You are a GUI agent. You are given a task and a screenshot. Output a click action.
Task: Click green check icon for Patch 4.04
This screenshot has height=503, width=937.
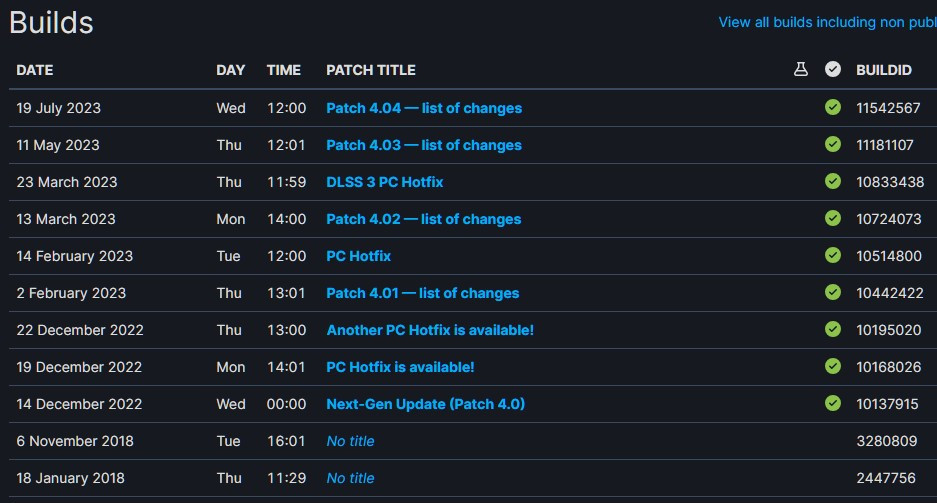click(832, 107)
